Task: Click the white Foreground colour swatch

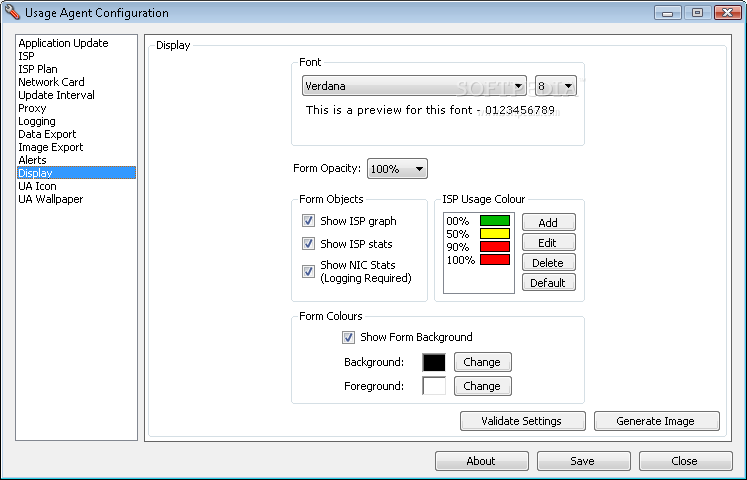Action: pyautogui.click(x=434, y=386)
